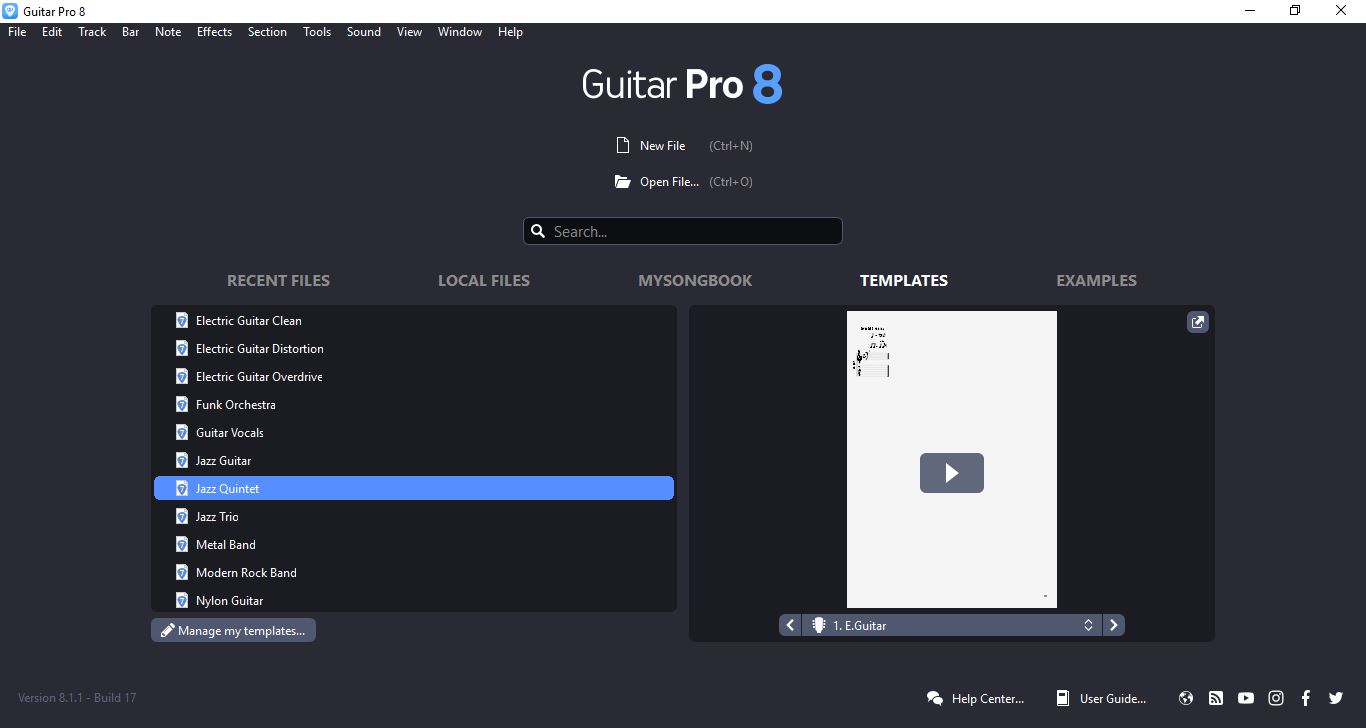Open the Note menu
This screenshot has width=1366, height=728.
(x=168, y=32)
